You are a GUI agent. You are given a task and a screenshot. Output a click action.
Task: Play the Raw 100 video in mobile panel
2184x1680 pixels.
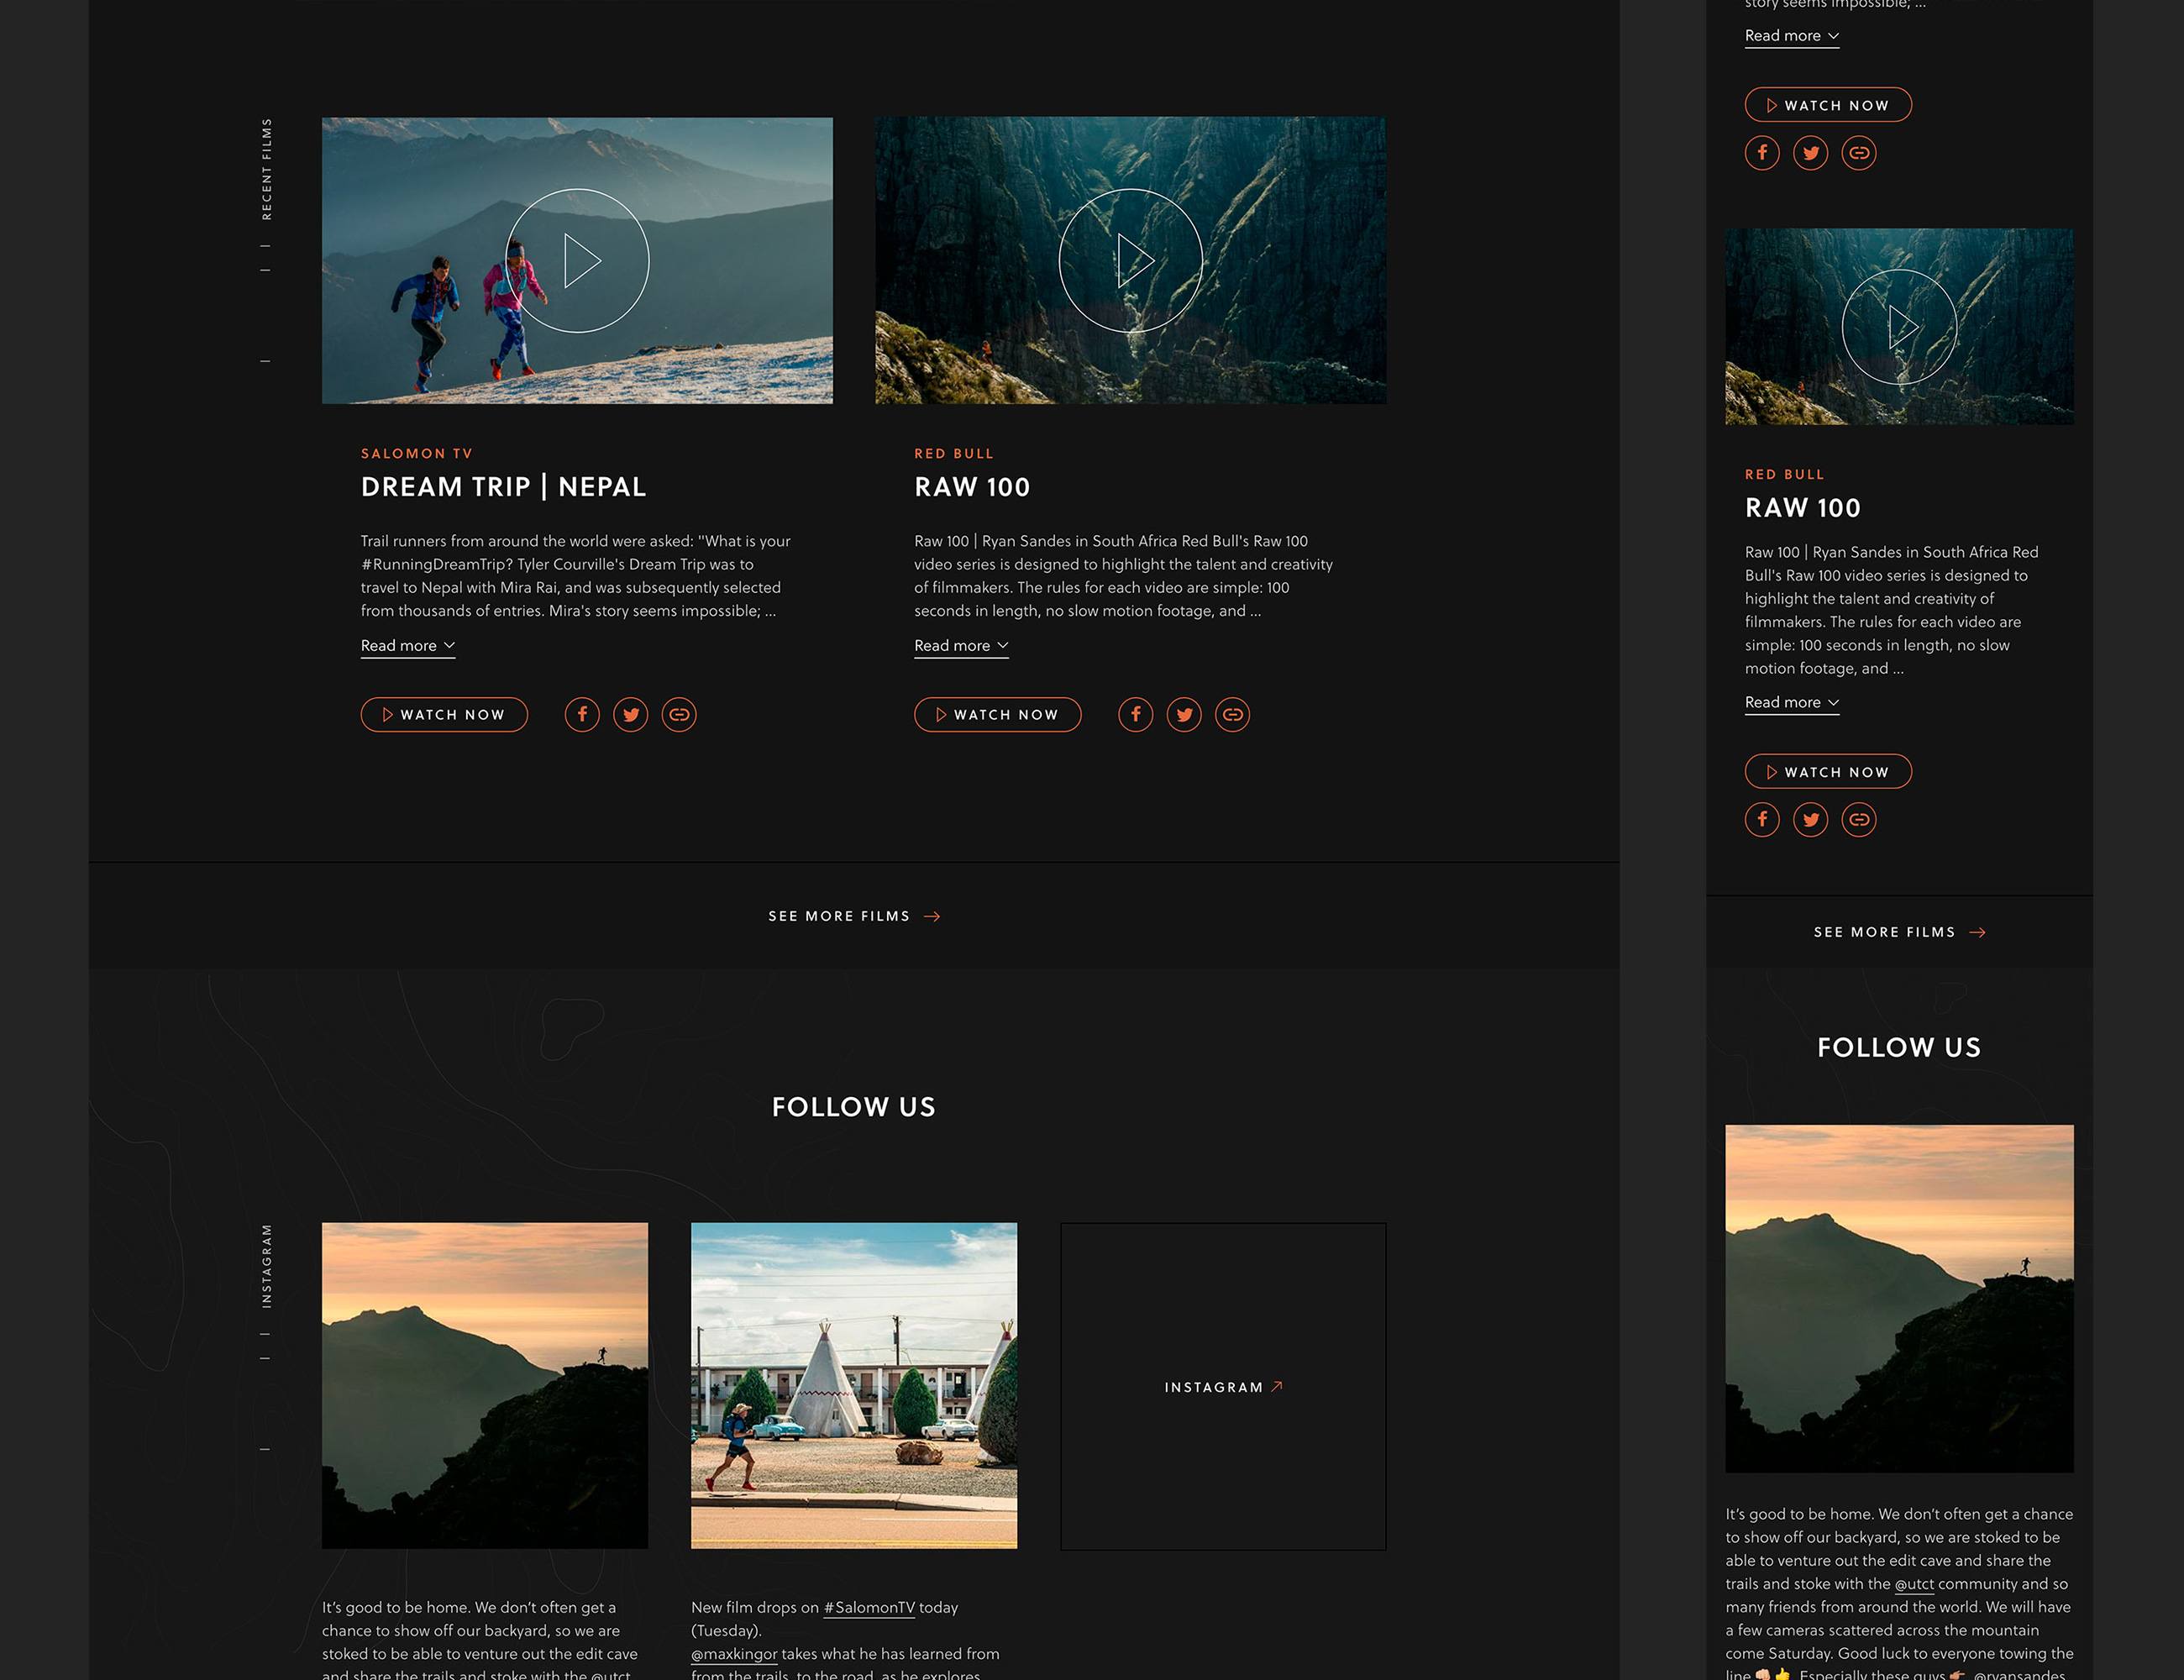[1899, 327]
